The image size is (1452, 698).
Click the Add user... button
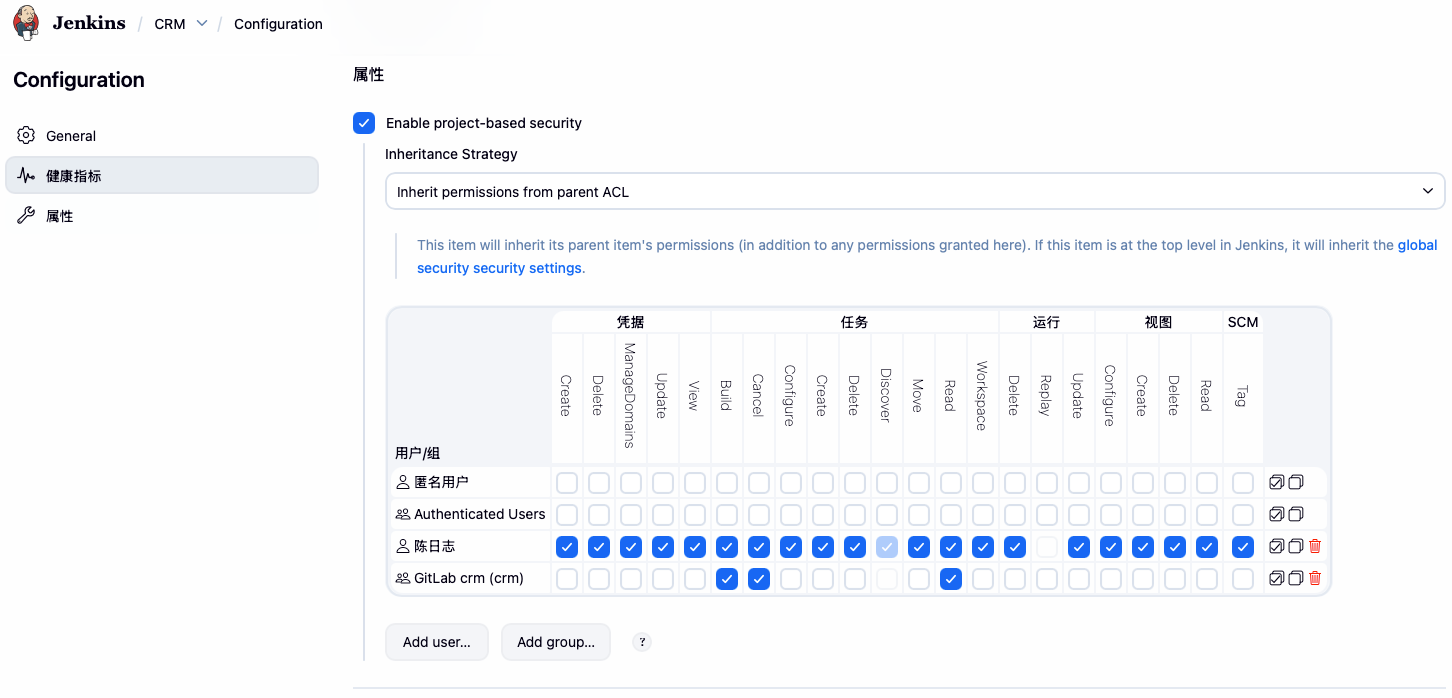[436, 641]
